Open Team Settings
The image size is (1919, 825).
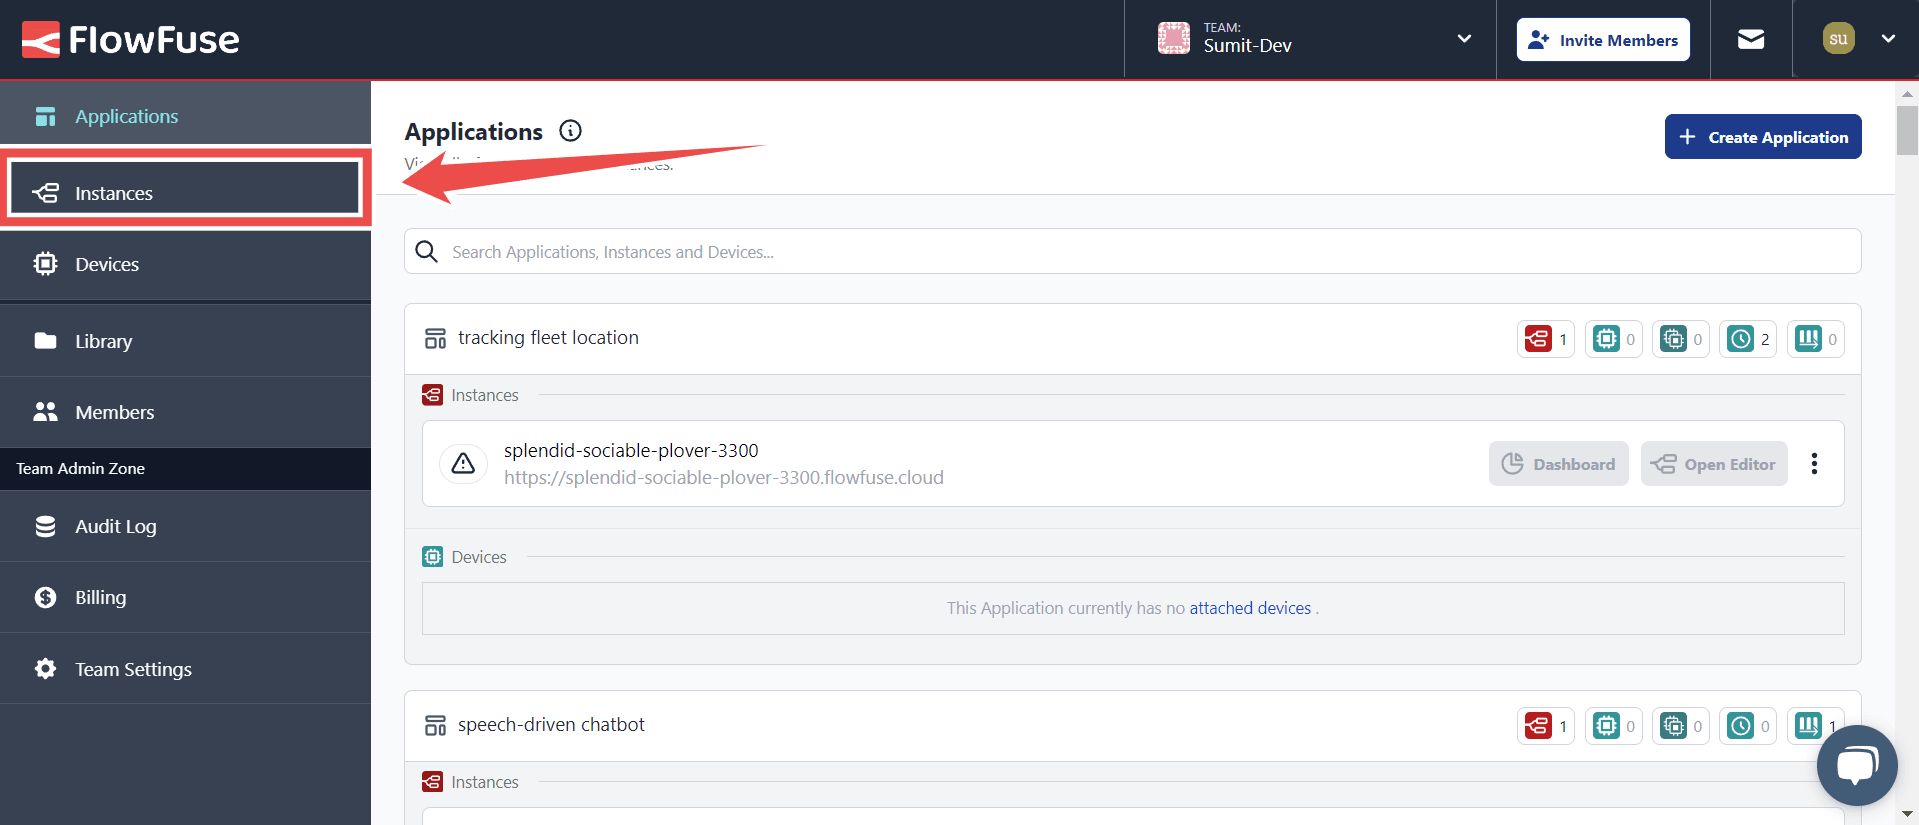pyautogui.click(x=185, y=669)
